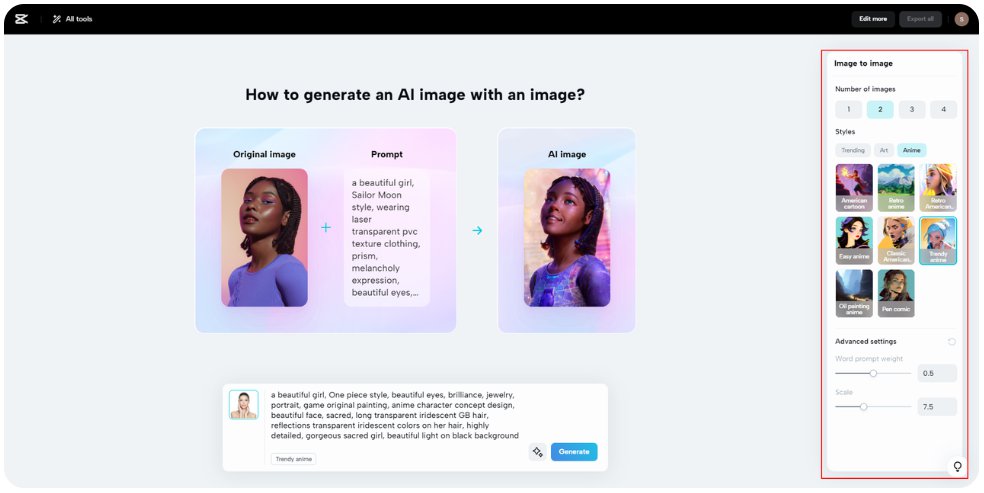Choose the Oil painting anime style
This screenshot has height=493, width=984.
click(854, 292)
